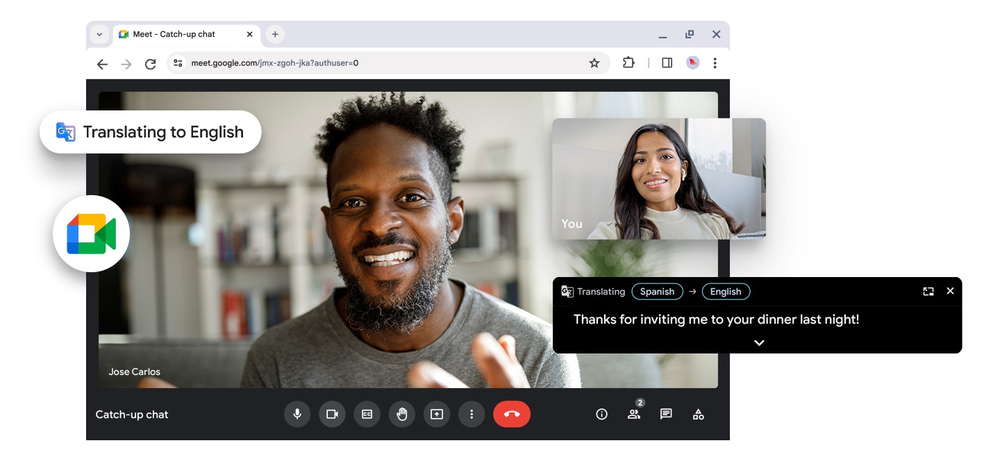Toggle closed captions button
The image size is (1000, 459).
pyautogui.click(x=367, y=414)
